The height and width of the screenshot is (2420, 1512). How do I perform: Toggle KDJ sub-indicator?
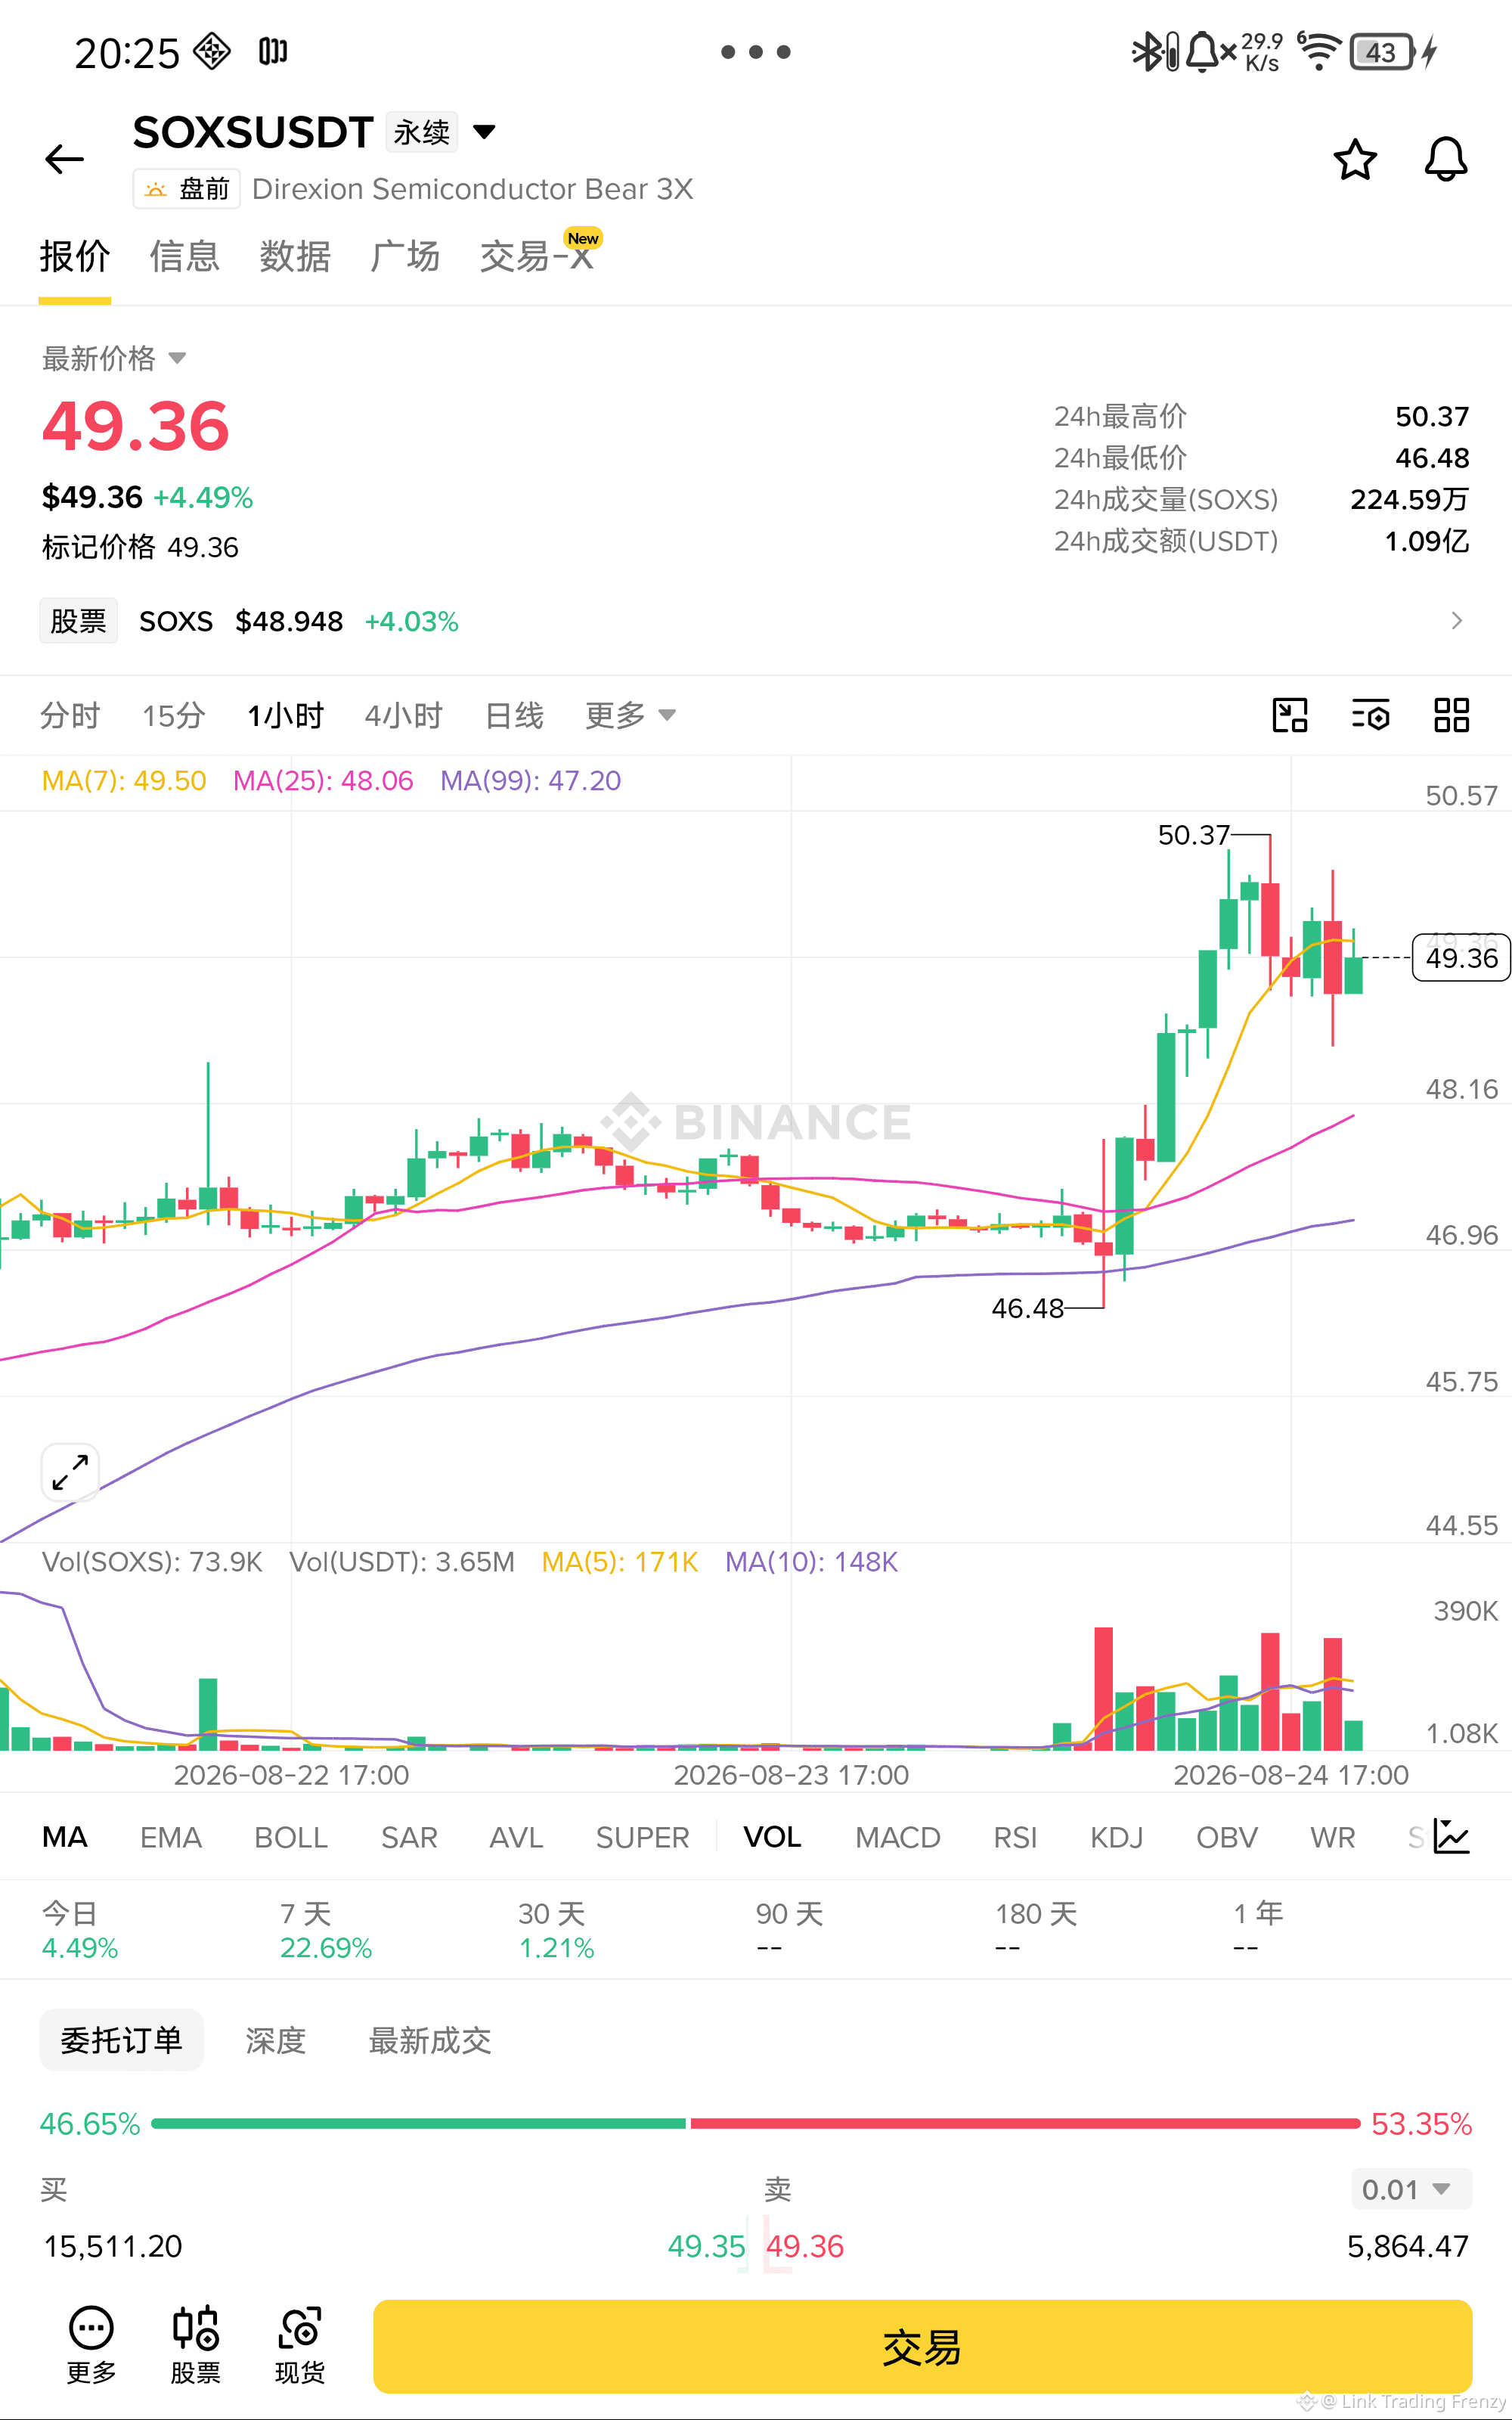click(x=1116, y=1837)
